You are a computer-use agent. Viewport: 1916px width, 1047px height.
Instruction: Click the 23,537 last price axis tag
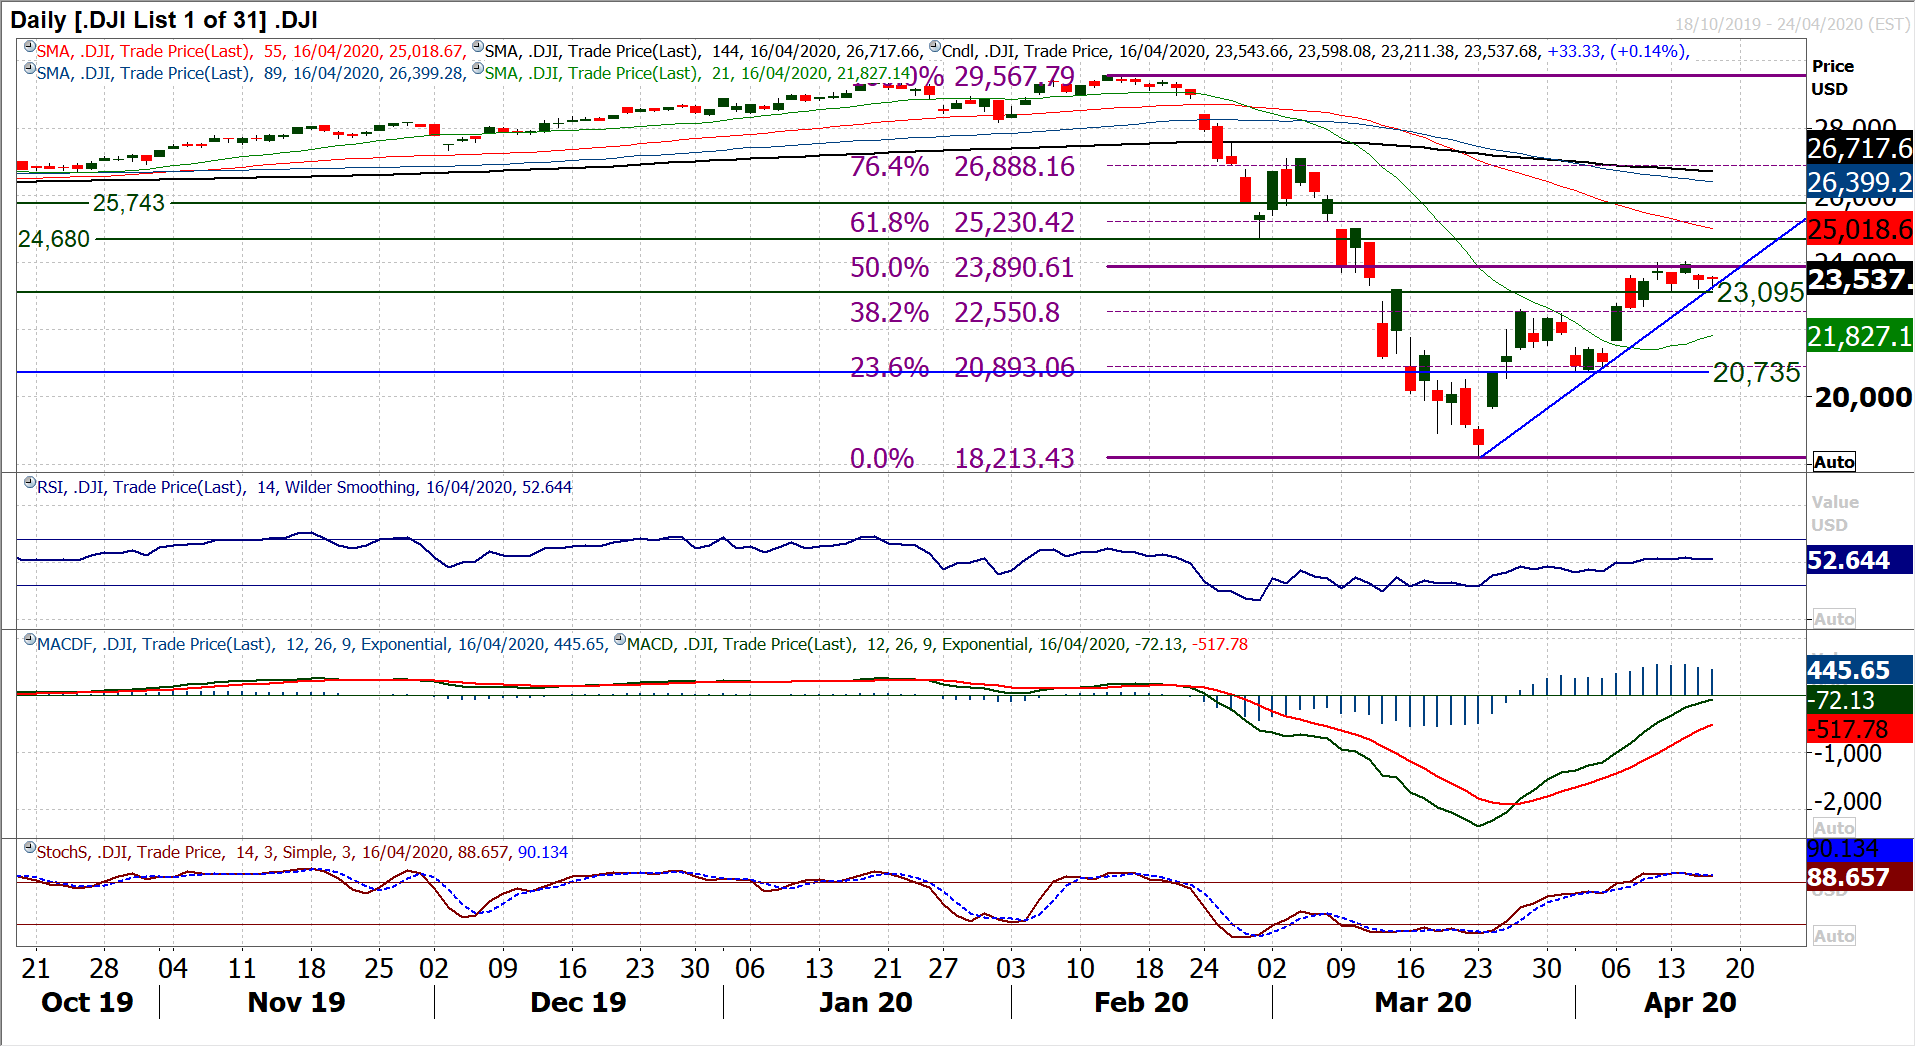(x=1860, y=279)
